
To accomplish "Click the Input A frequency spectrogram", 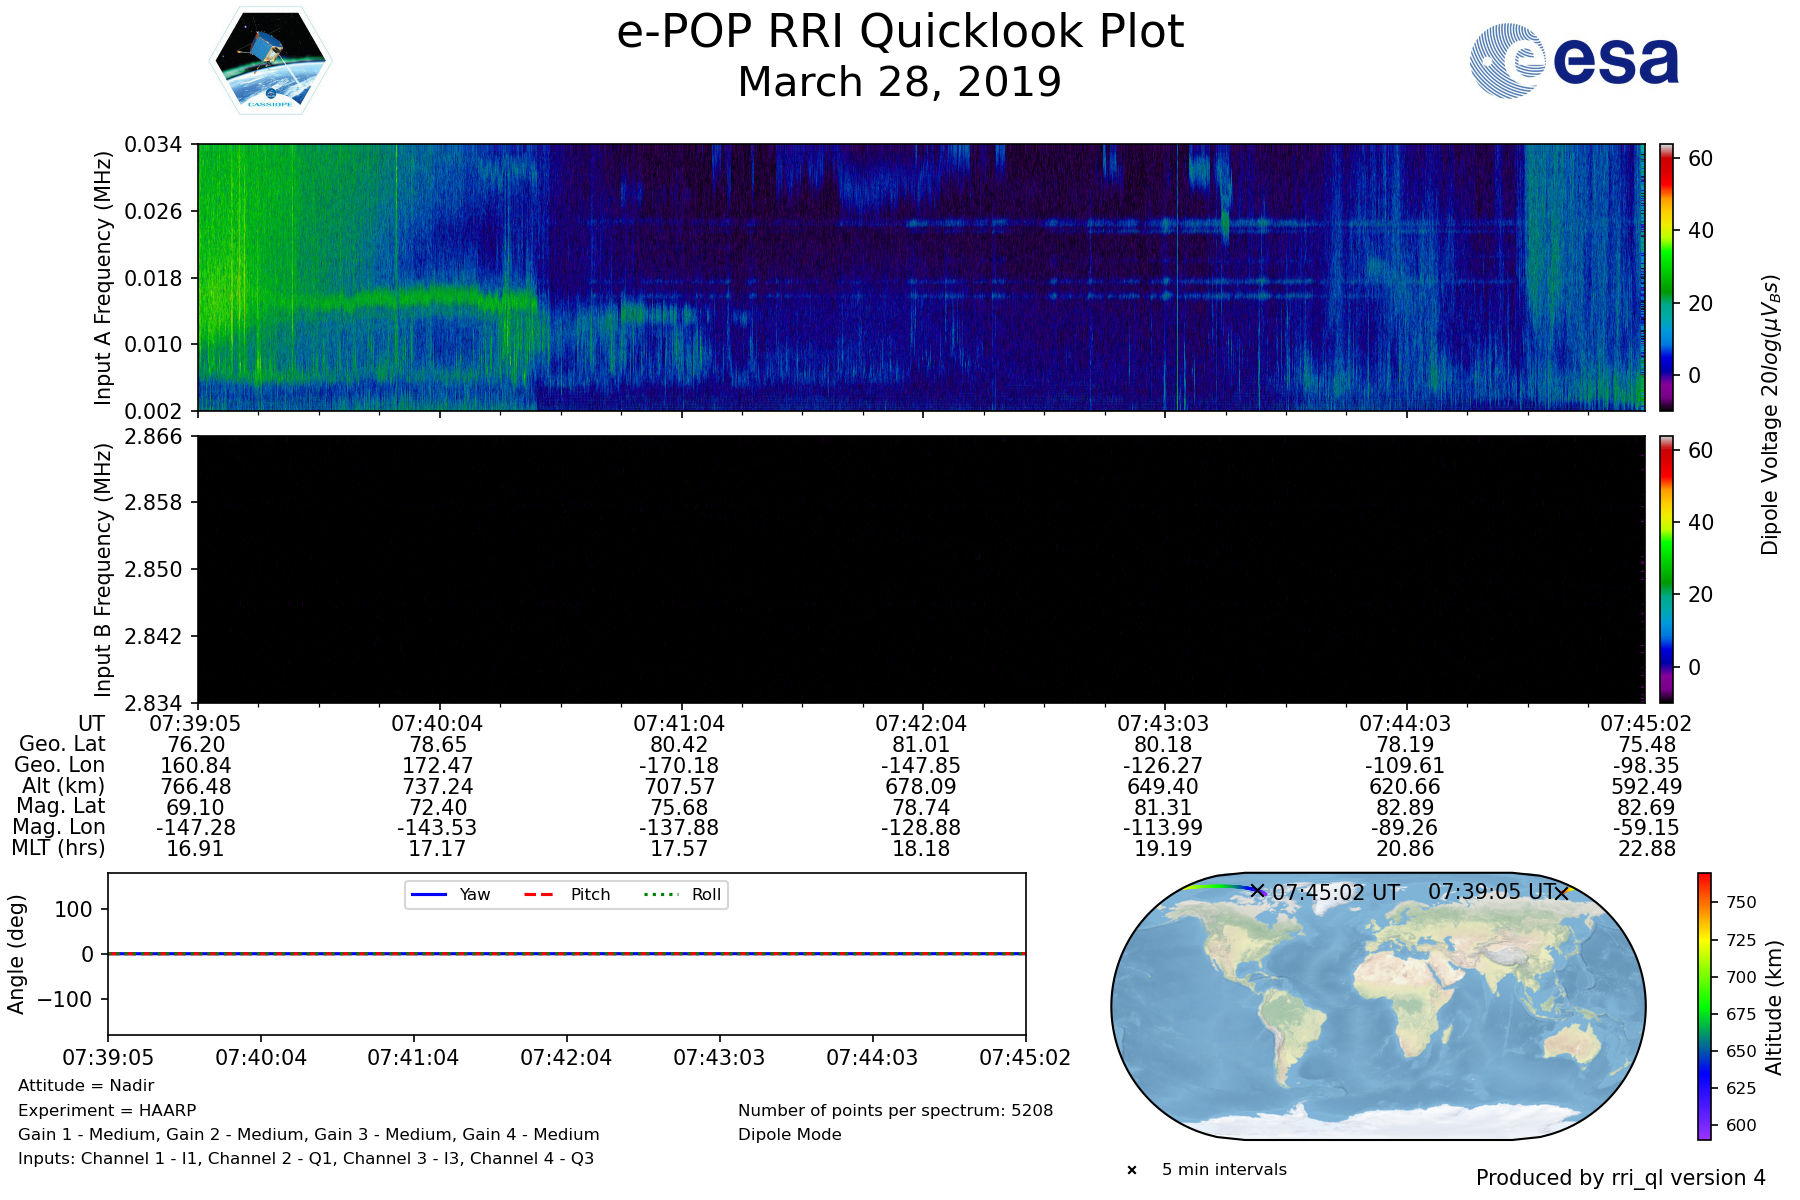I will (x=921, y=277).
